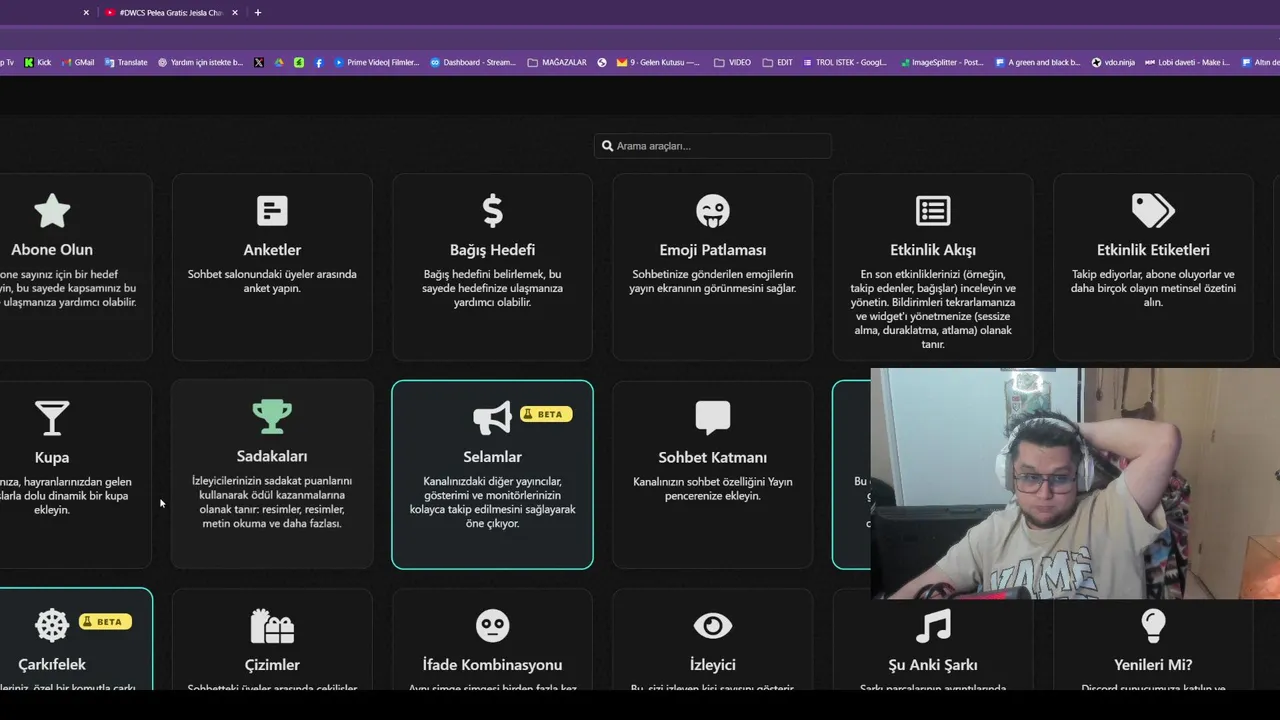Screen dimensions: 1280x720
Task: Open the X bookmark icon
Action: tap(259, 62)
